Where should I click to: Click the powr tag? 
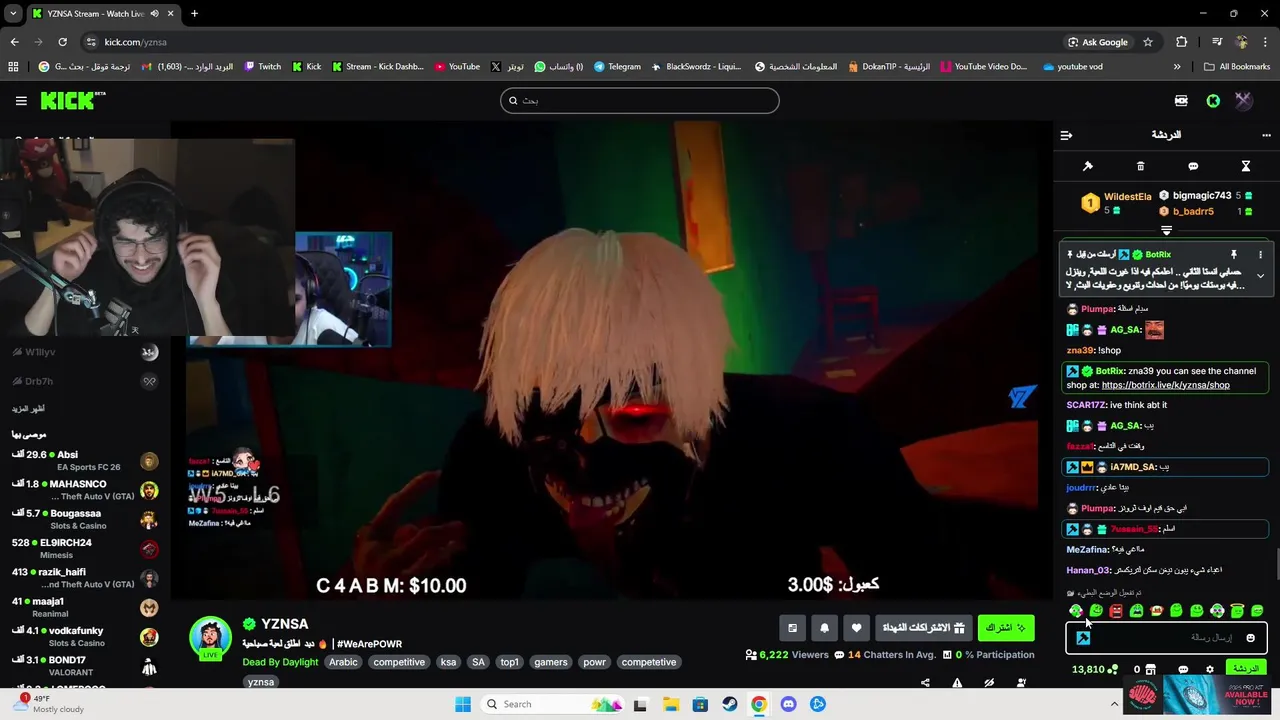coord(595,662)
